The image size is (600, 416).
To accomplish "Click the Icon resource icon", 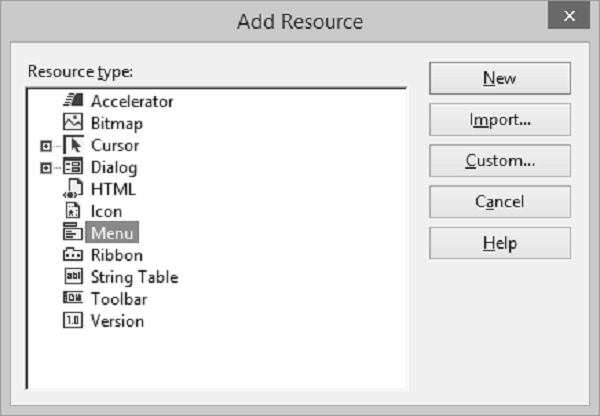I will [72, 211].
